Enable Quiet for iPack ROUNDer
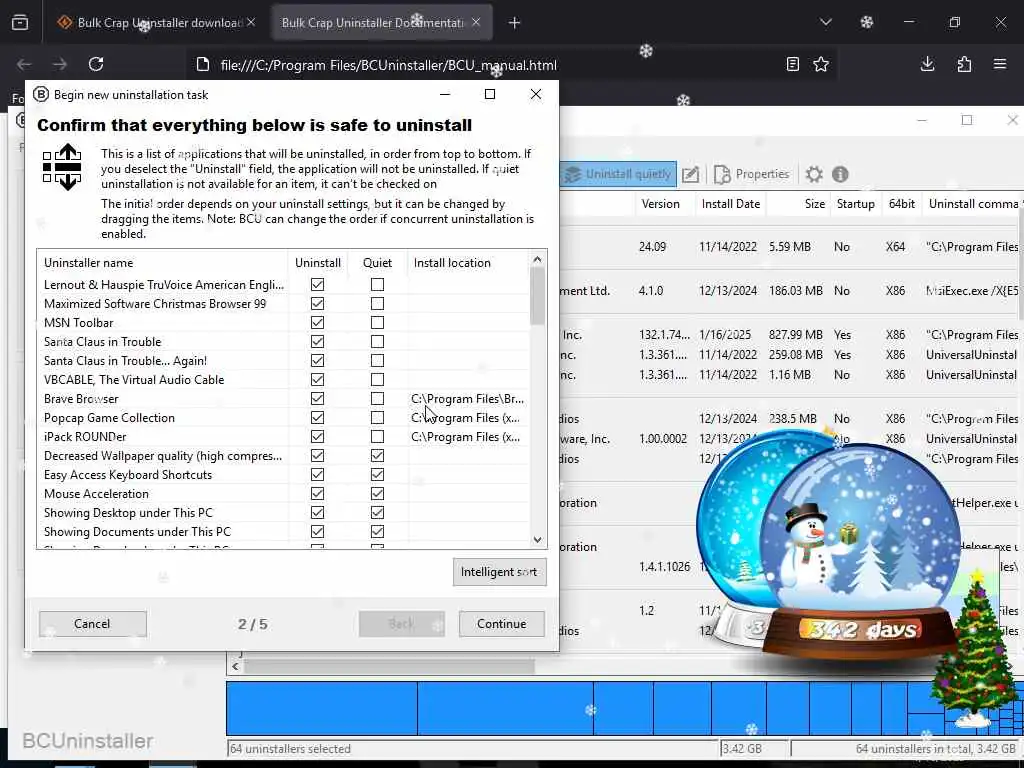 [377, 436]
